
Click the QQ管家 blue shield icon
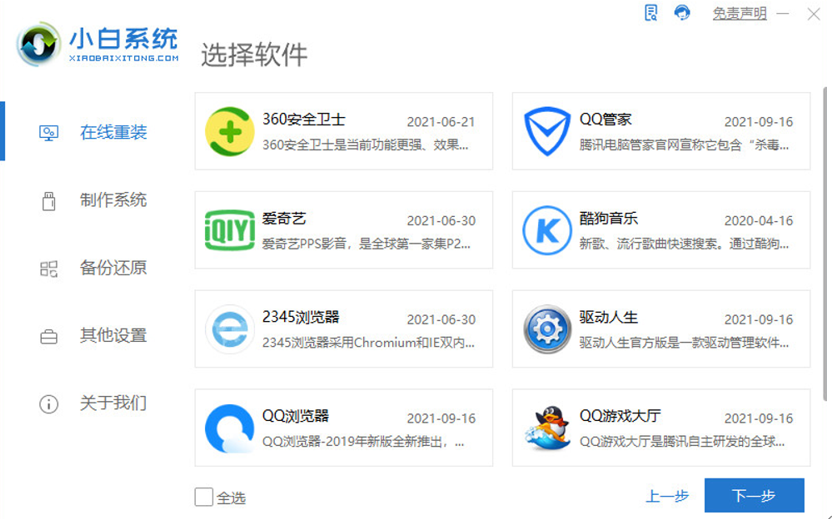pyautogui.click(x=547, y=132)
